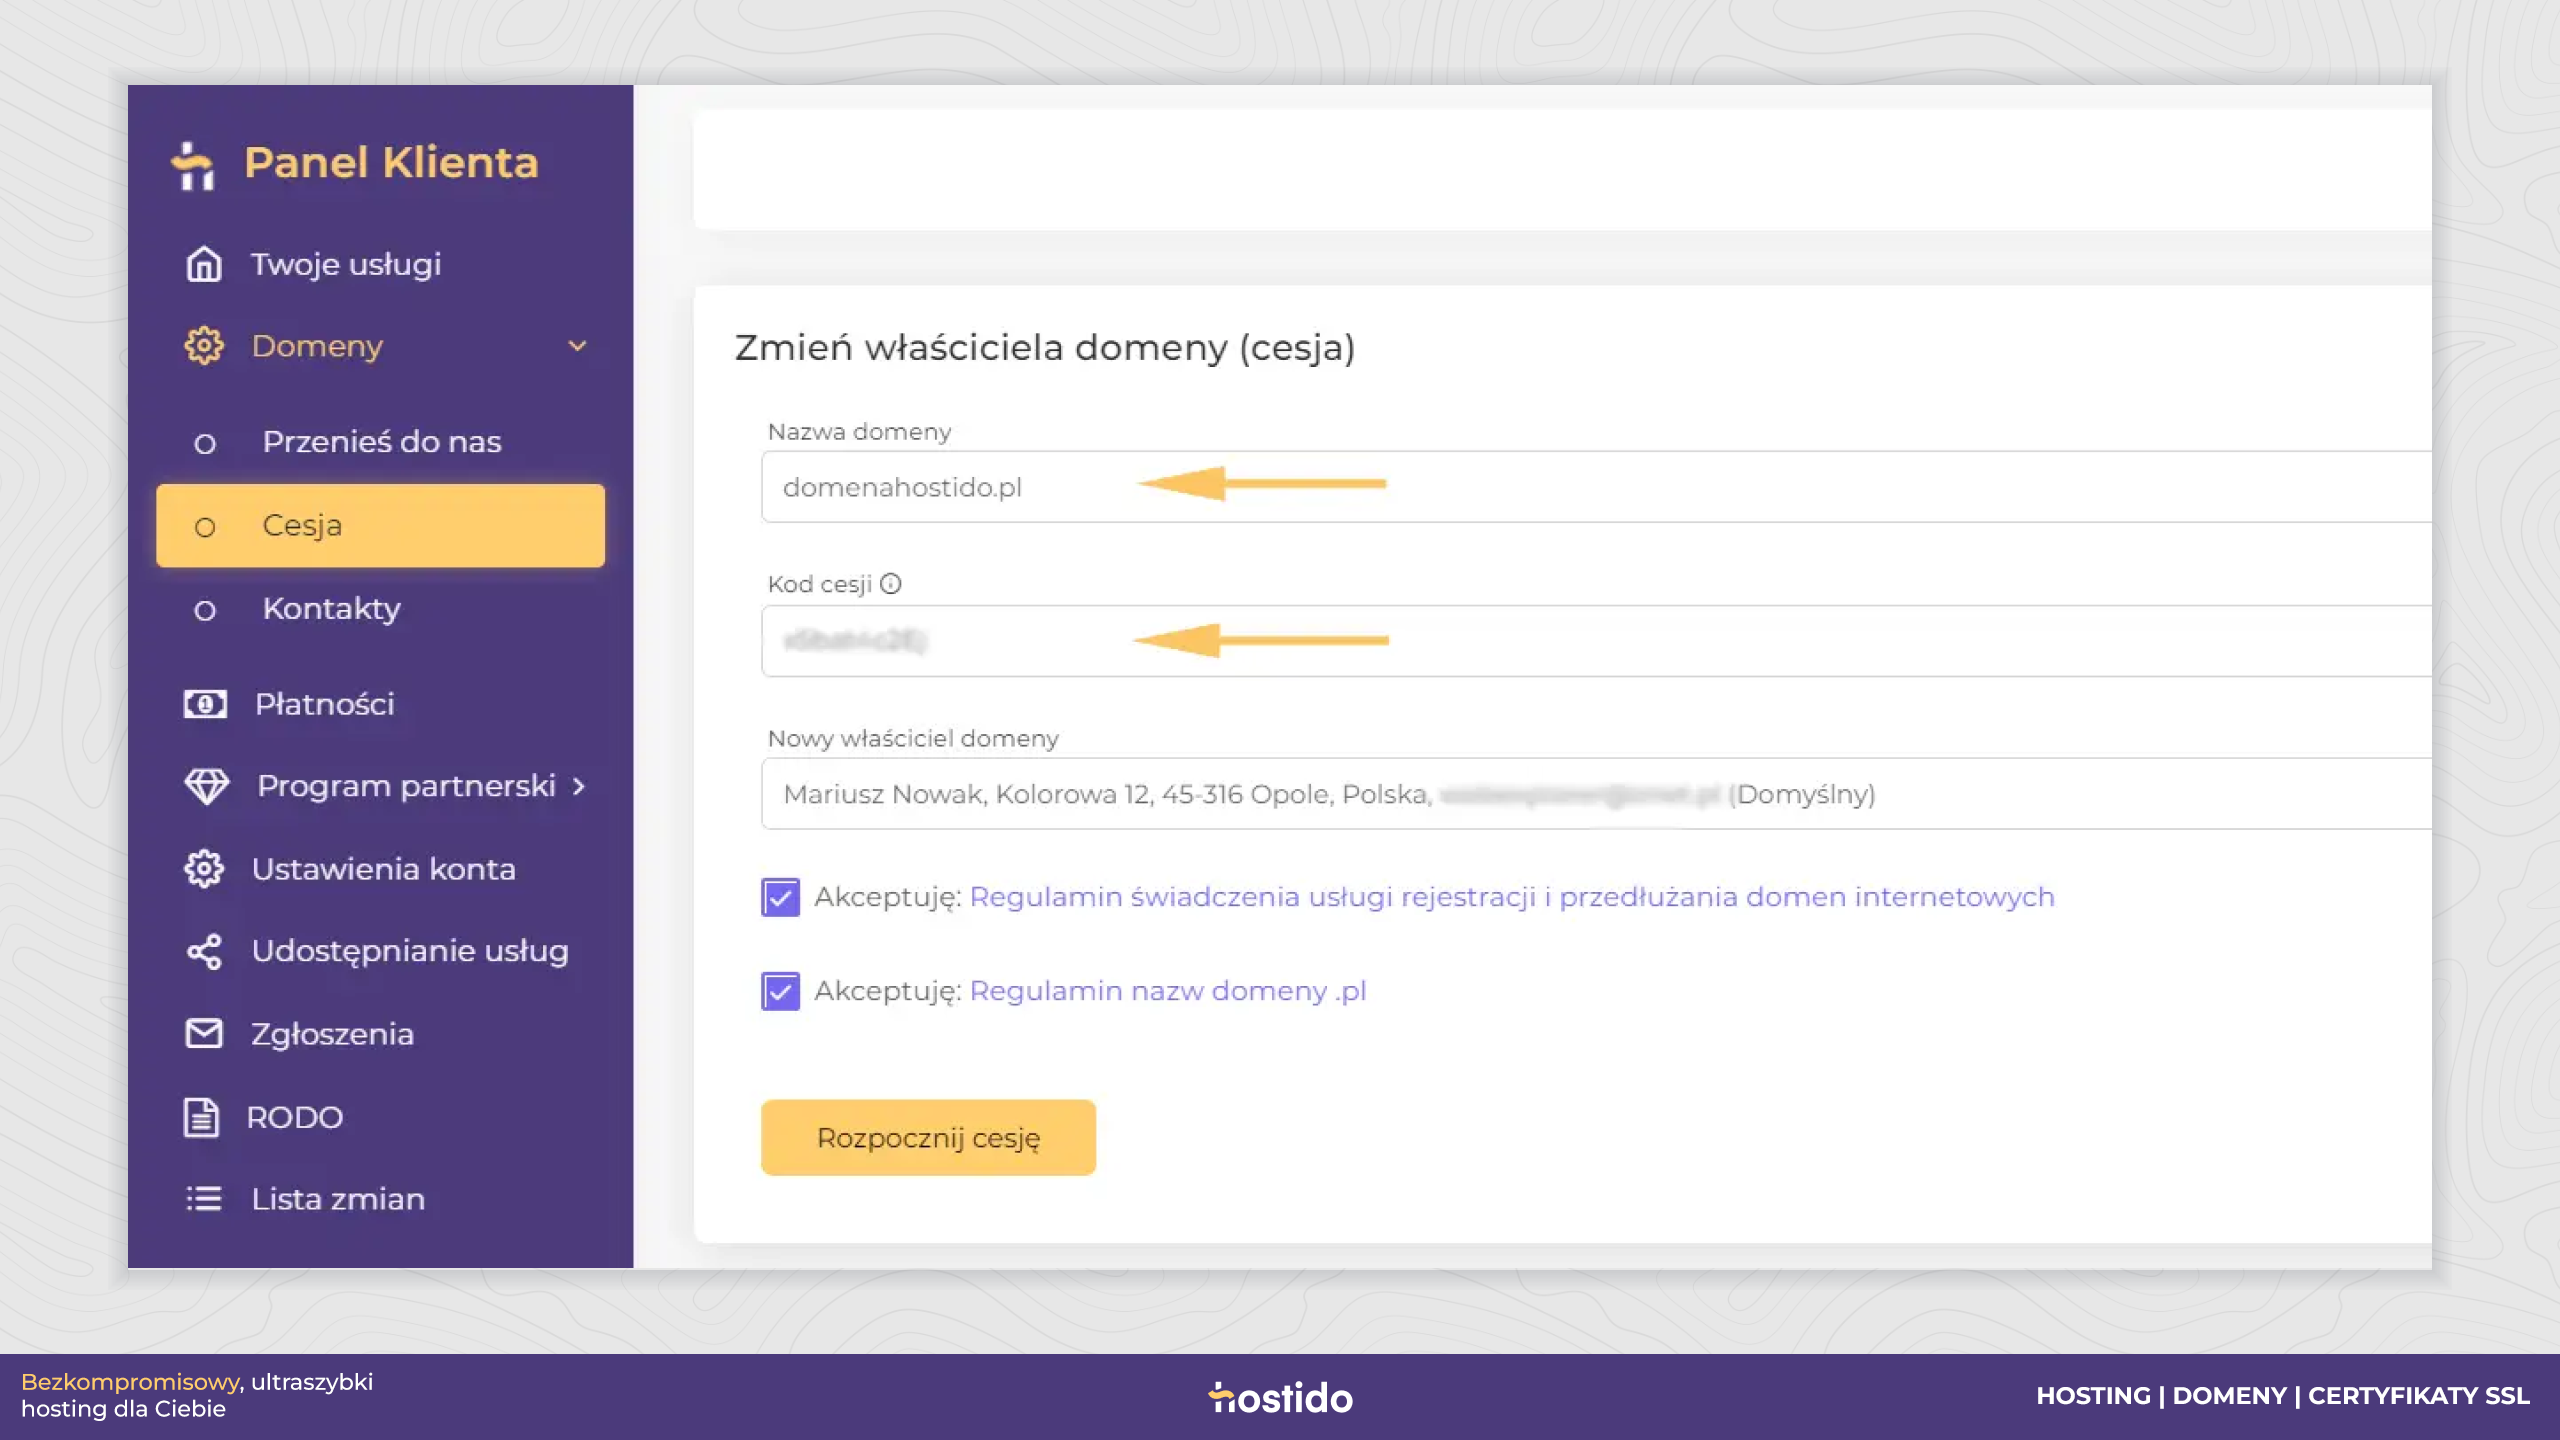Click the RODO document icon
This screenshot has width=2560, height=1440.
201,1117
